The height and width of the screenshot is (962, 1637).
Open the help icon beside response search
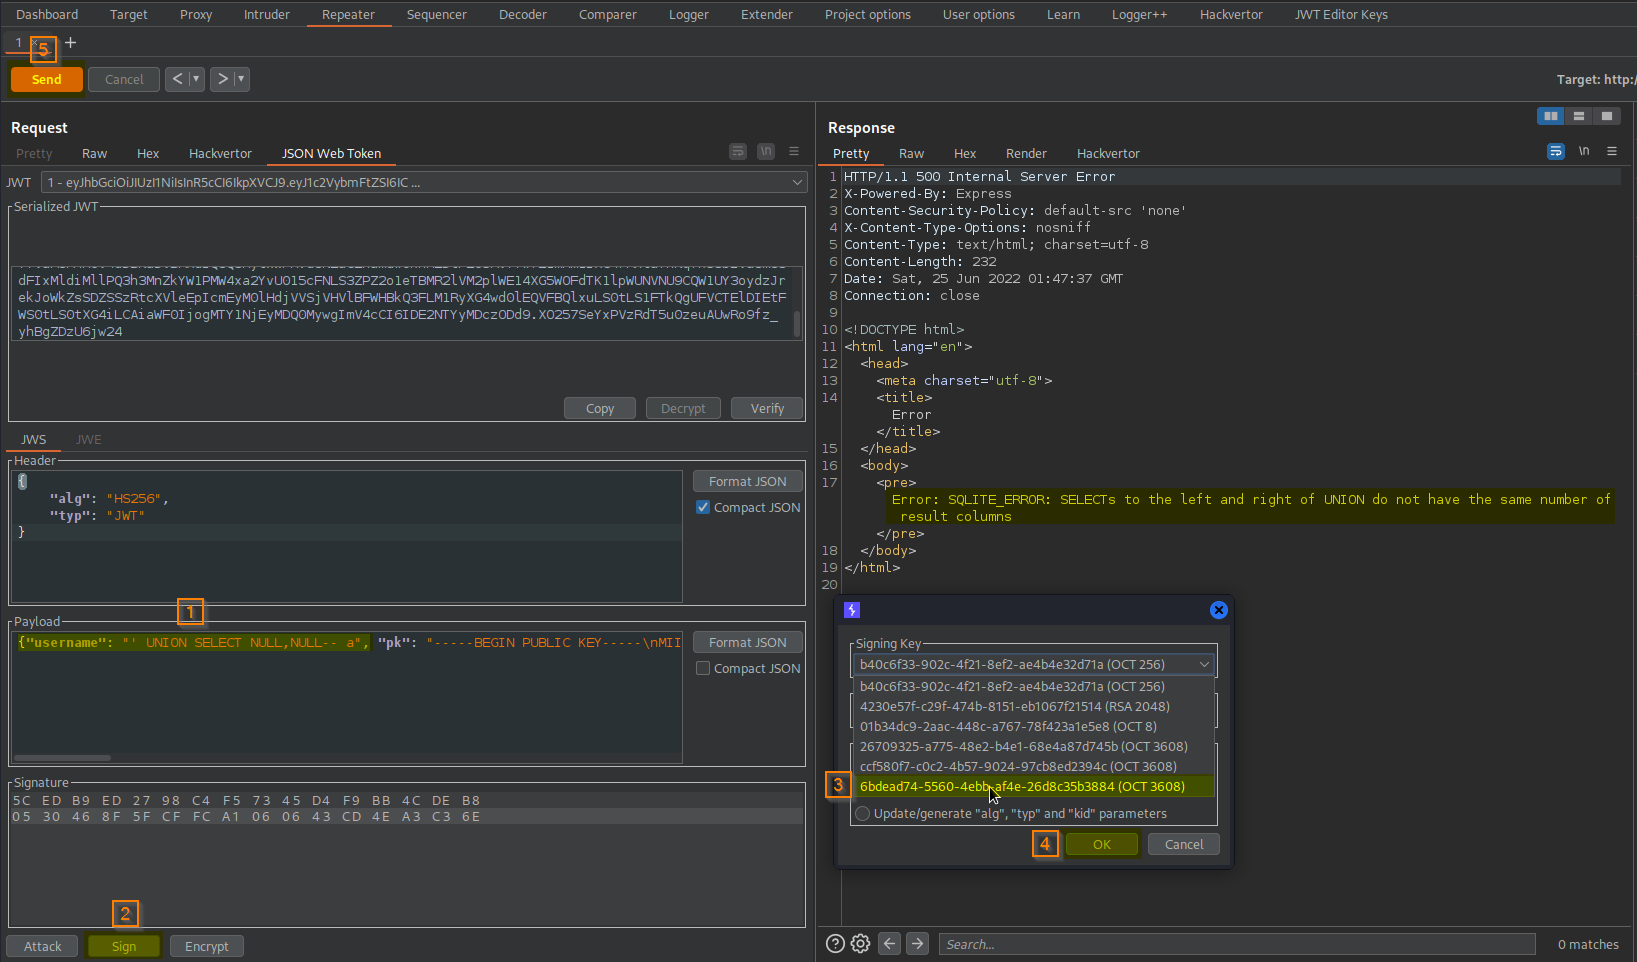835,944
